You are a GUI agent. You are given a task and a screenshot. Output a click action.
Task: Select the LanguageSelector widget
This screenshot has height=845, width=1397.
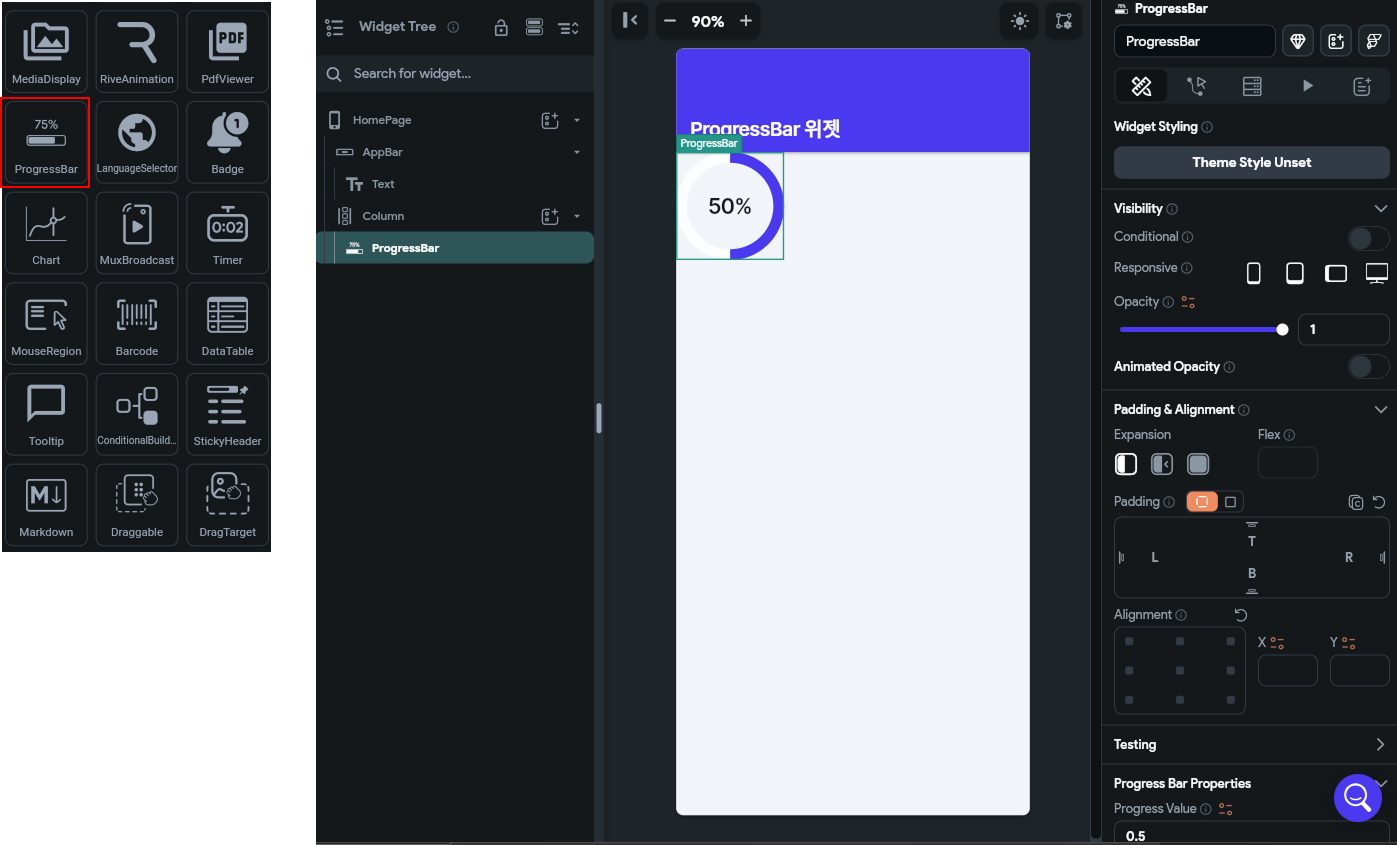pyautogui.click(x=137, y=142)
